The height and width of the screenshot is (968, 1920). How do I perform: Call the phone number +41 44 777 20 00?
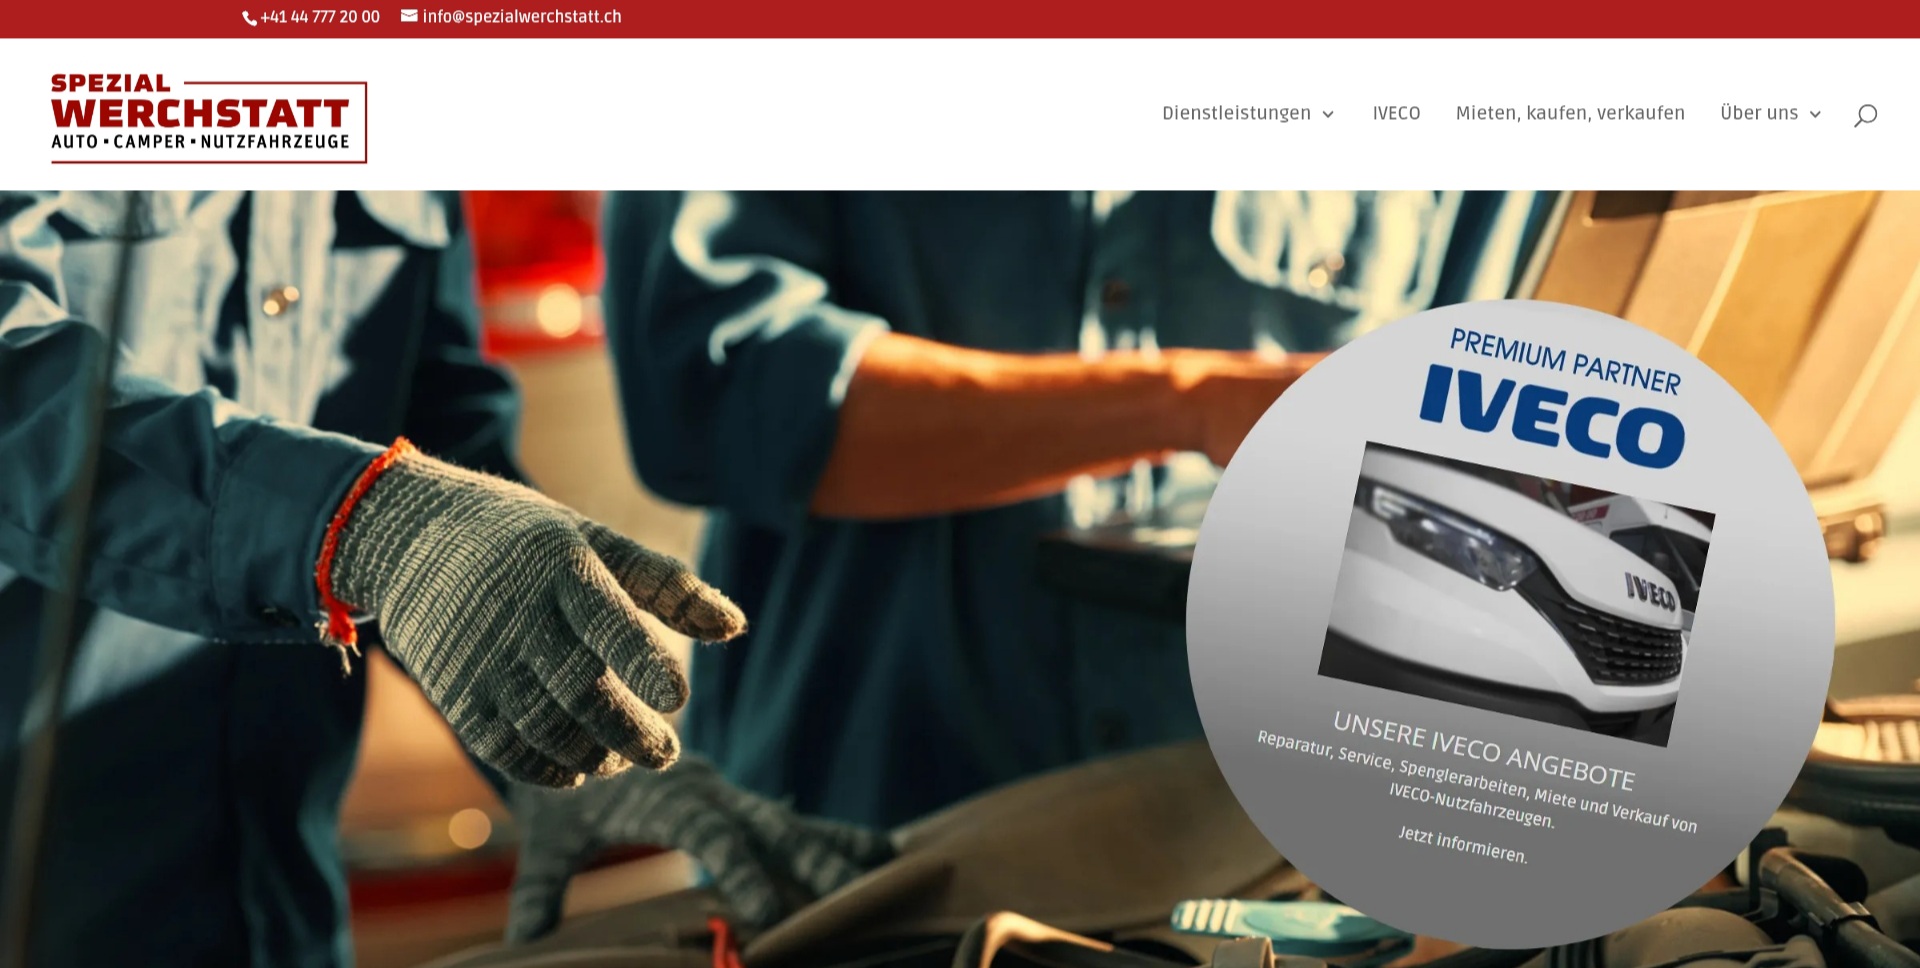(320, 17)
